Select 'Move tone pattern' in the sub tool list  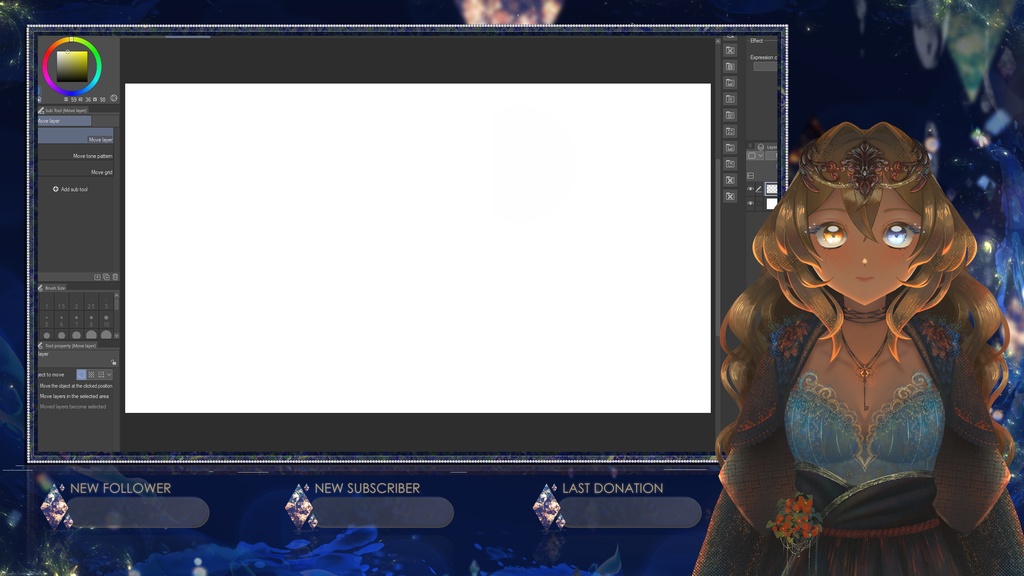coord(92,156)
